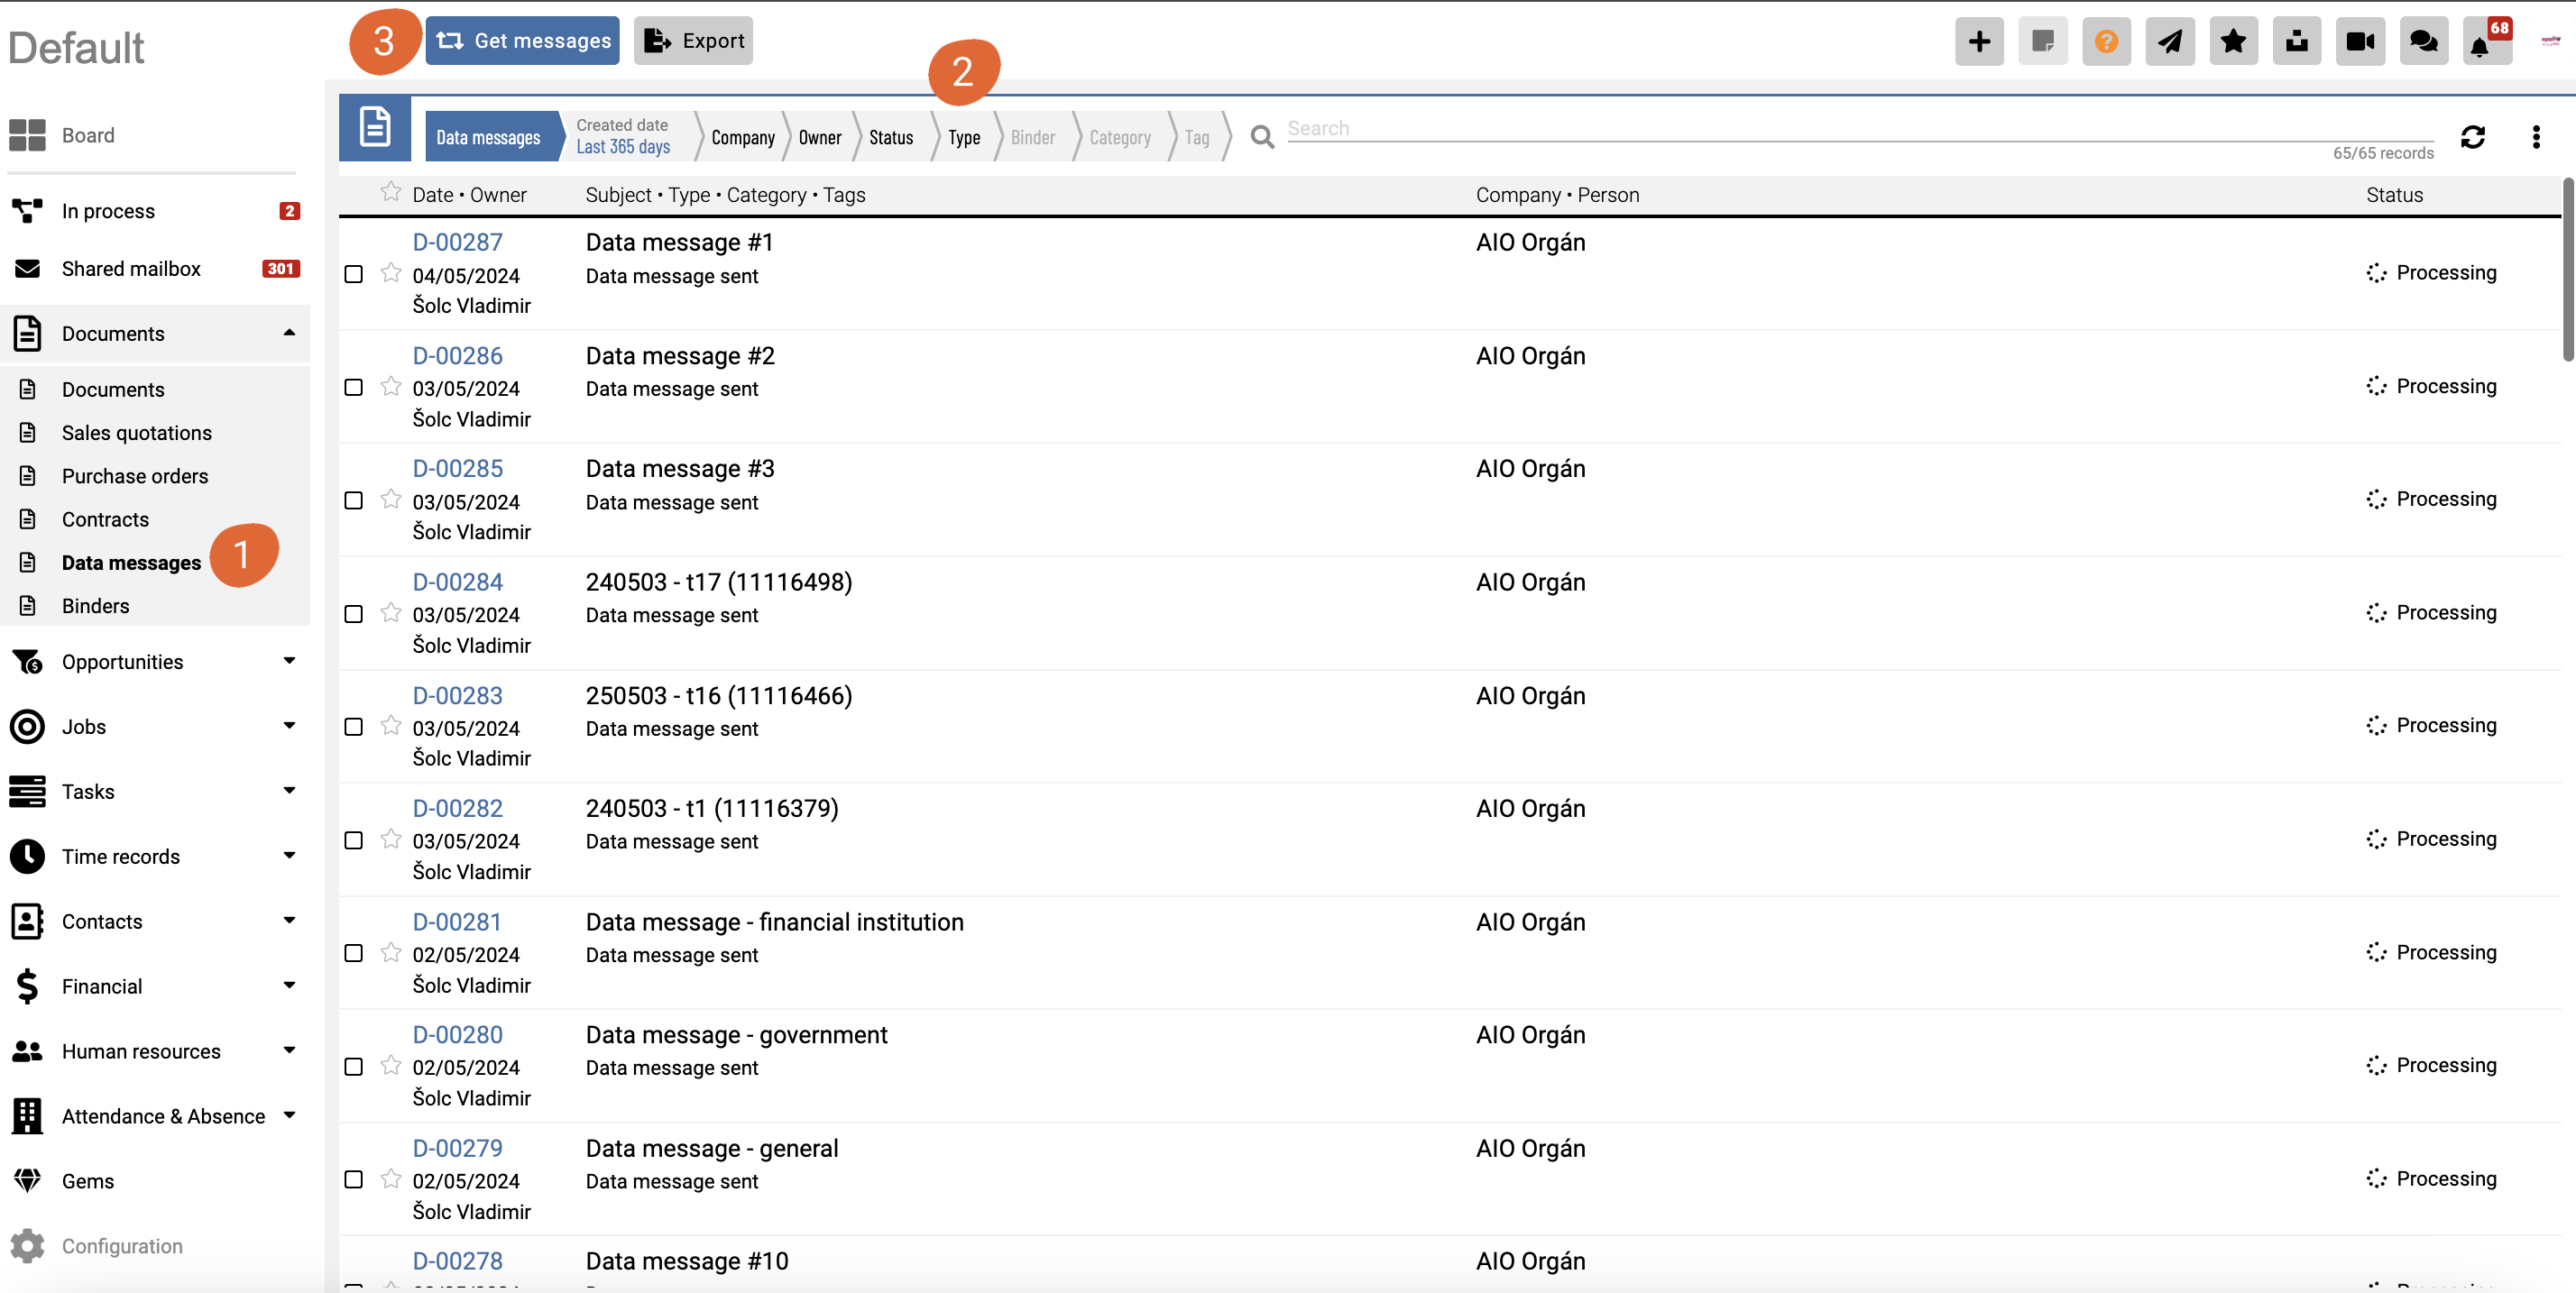
Task: Check the Data message - general row
Action: [x=353, y=1180]
